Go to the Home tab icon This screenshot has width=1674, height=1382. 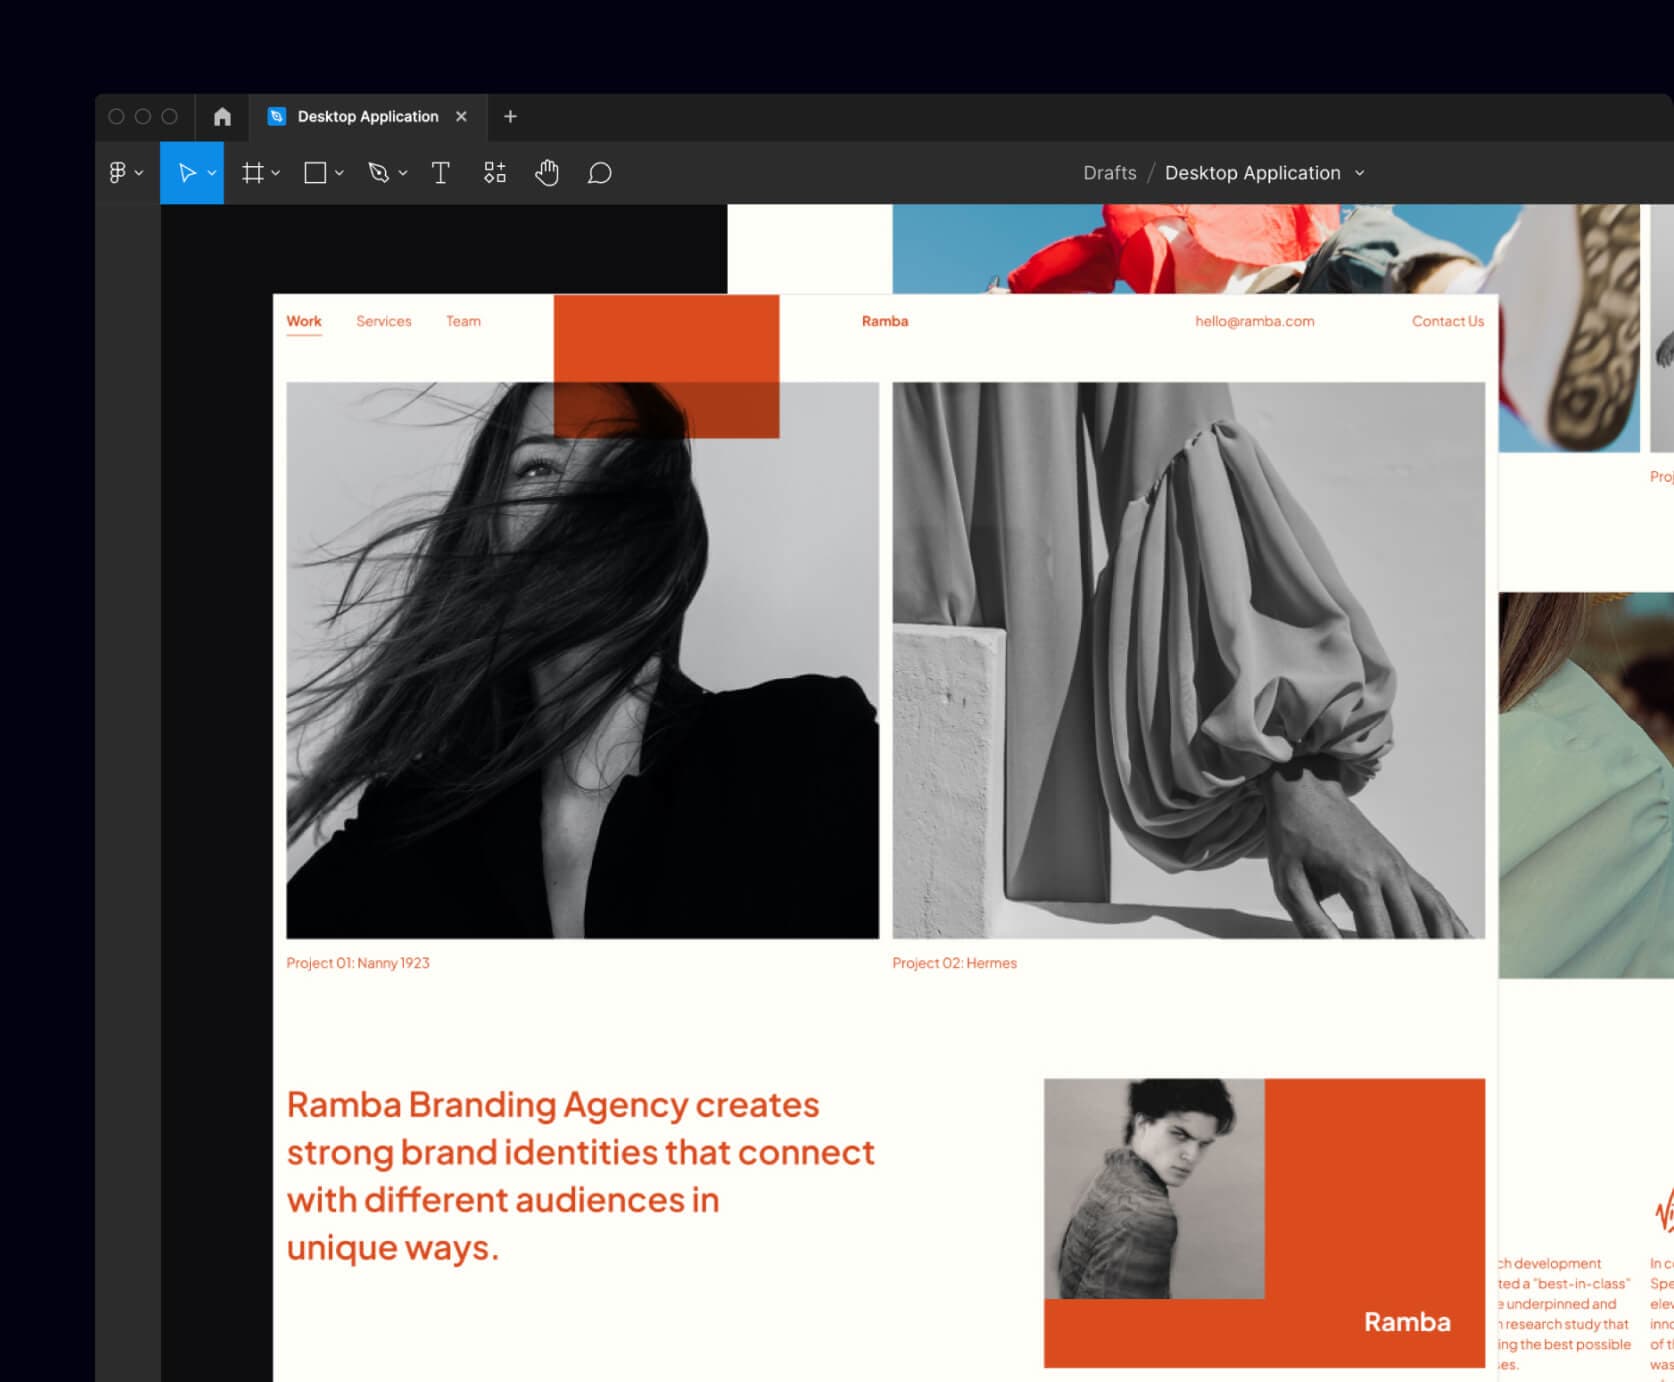222,117
